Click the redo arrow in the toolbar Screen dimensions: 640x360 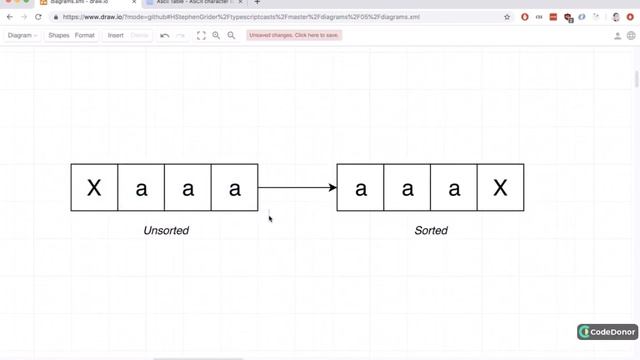tap(180, 36)
